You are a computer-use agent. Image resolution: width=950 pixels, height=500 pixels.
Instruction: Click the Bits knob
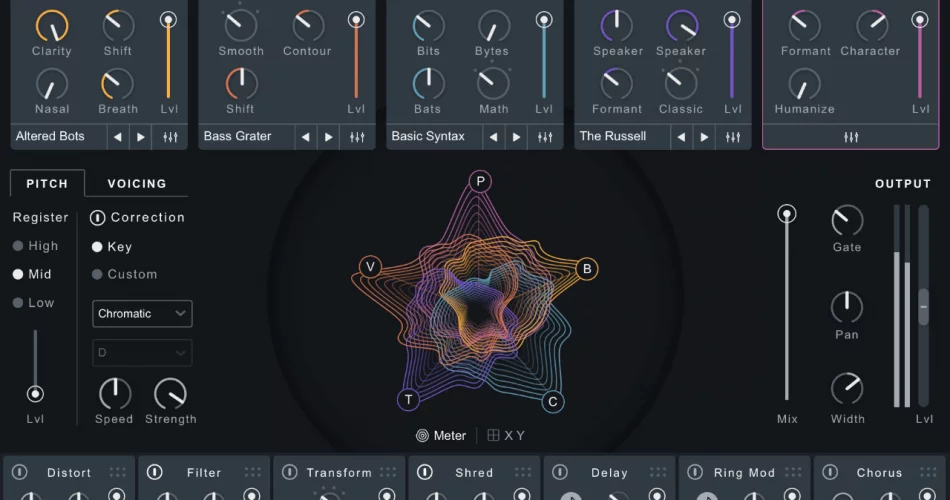pos(428,25)
